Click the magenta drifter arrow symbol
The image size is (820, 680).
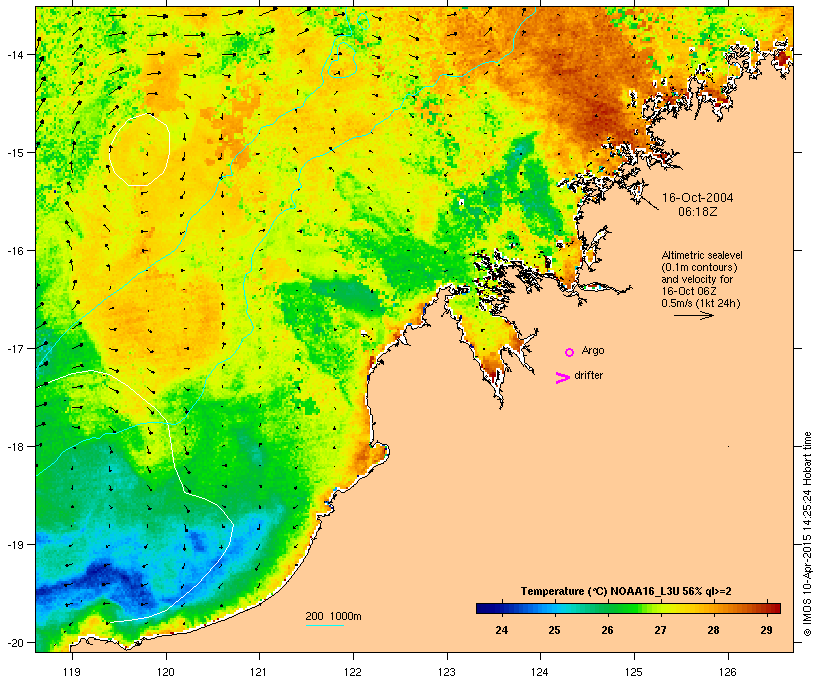point(563,378)
